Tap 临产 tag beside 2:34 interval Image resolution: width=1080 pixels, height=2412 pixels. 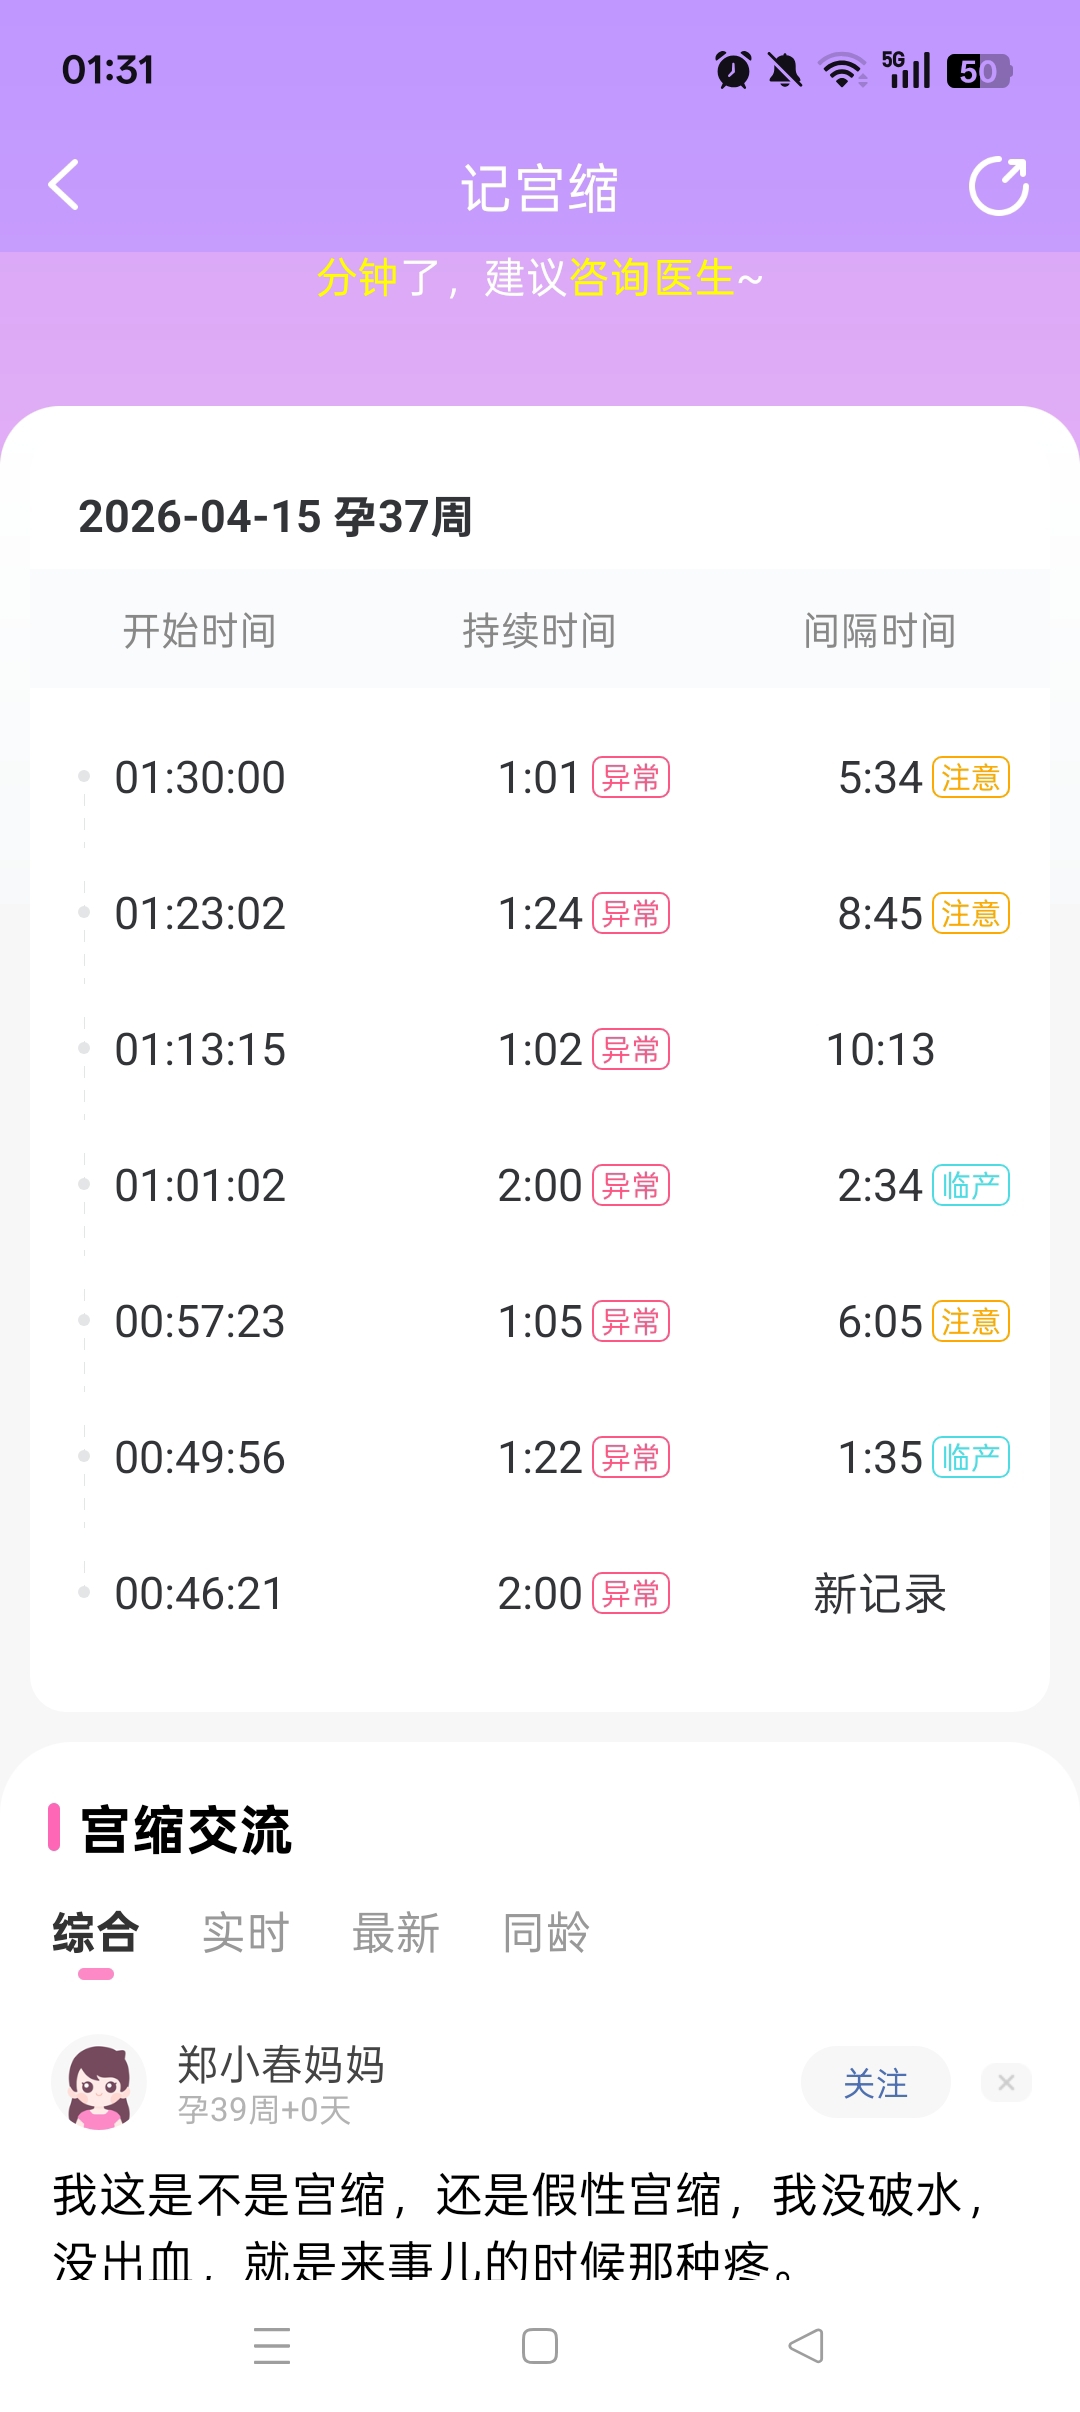pyautogui.click(x=970, y=1186)
